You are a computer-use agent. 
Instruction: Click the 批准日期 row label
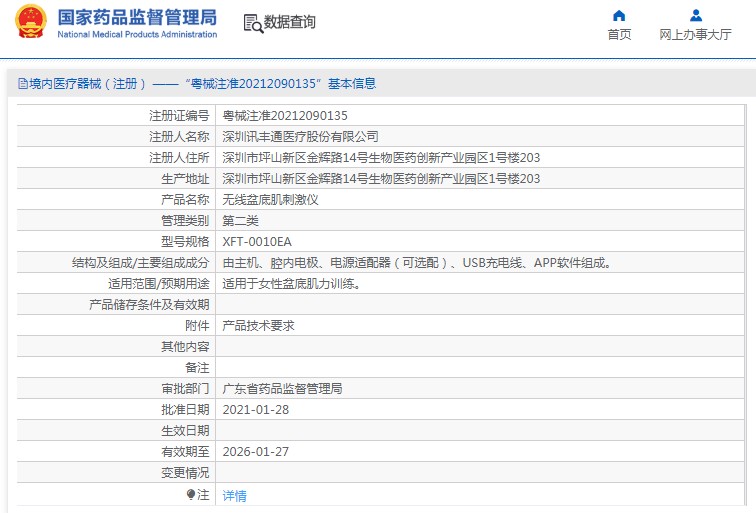(x=185, y=410)
